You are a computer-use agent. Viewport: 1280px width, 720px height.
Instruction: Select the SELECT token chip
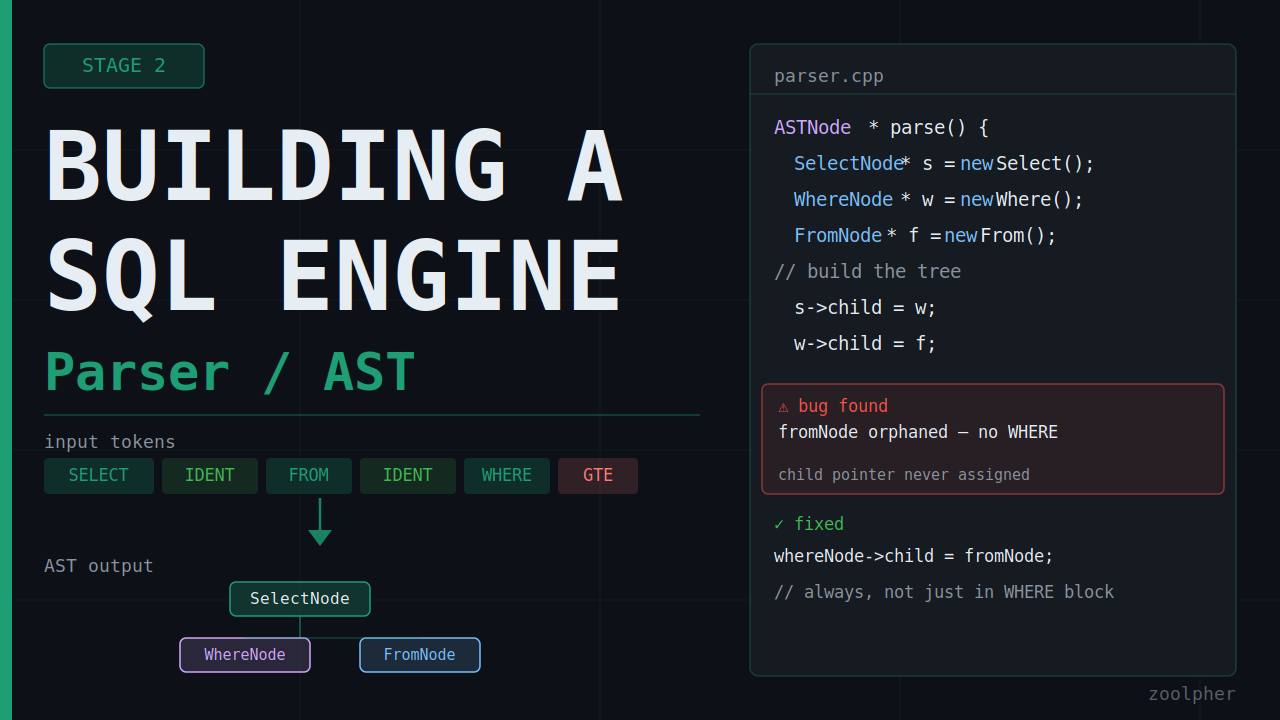tap(99, 476)
